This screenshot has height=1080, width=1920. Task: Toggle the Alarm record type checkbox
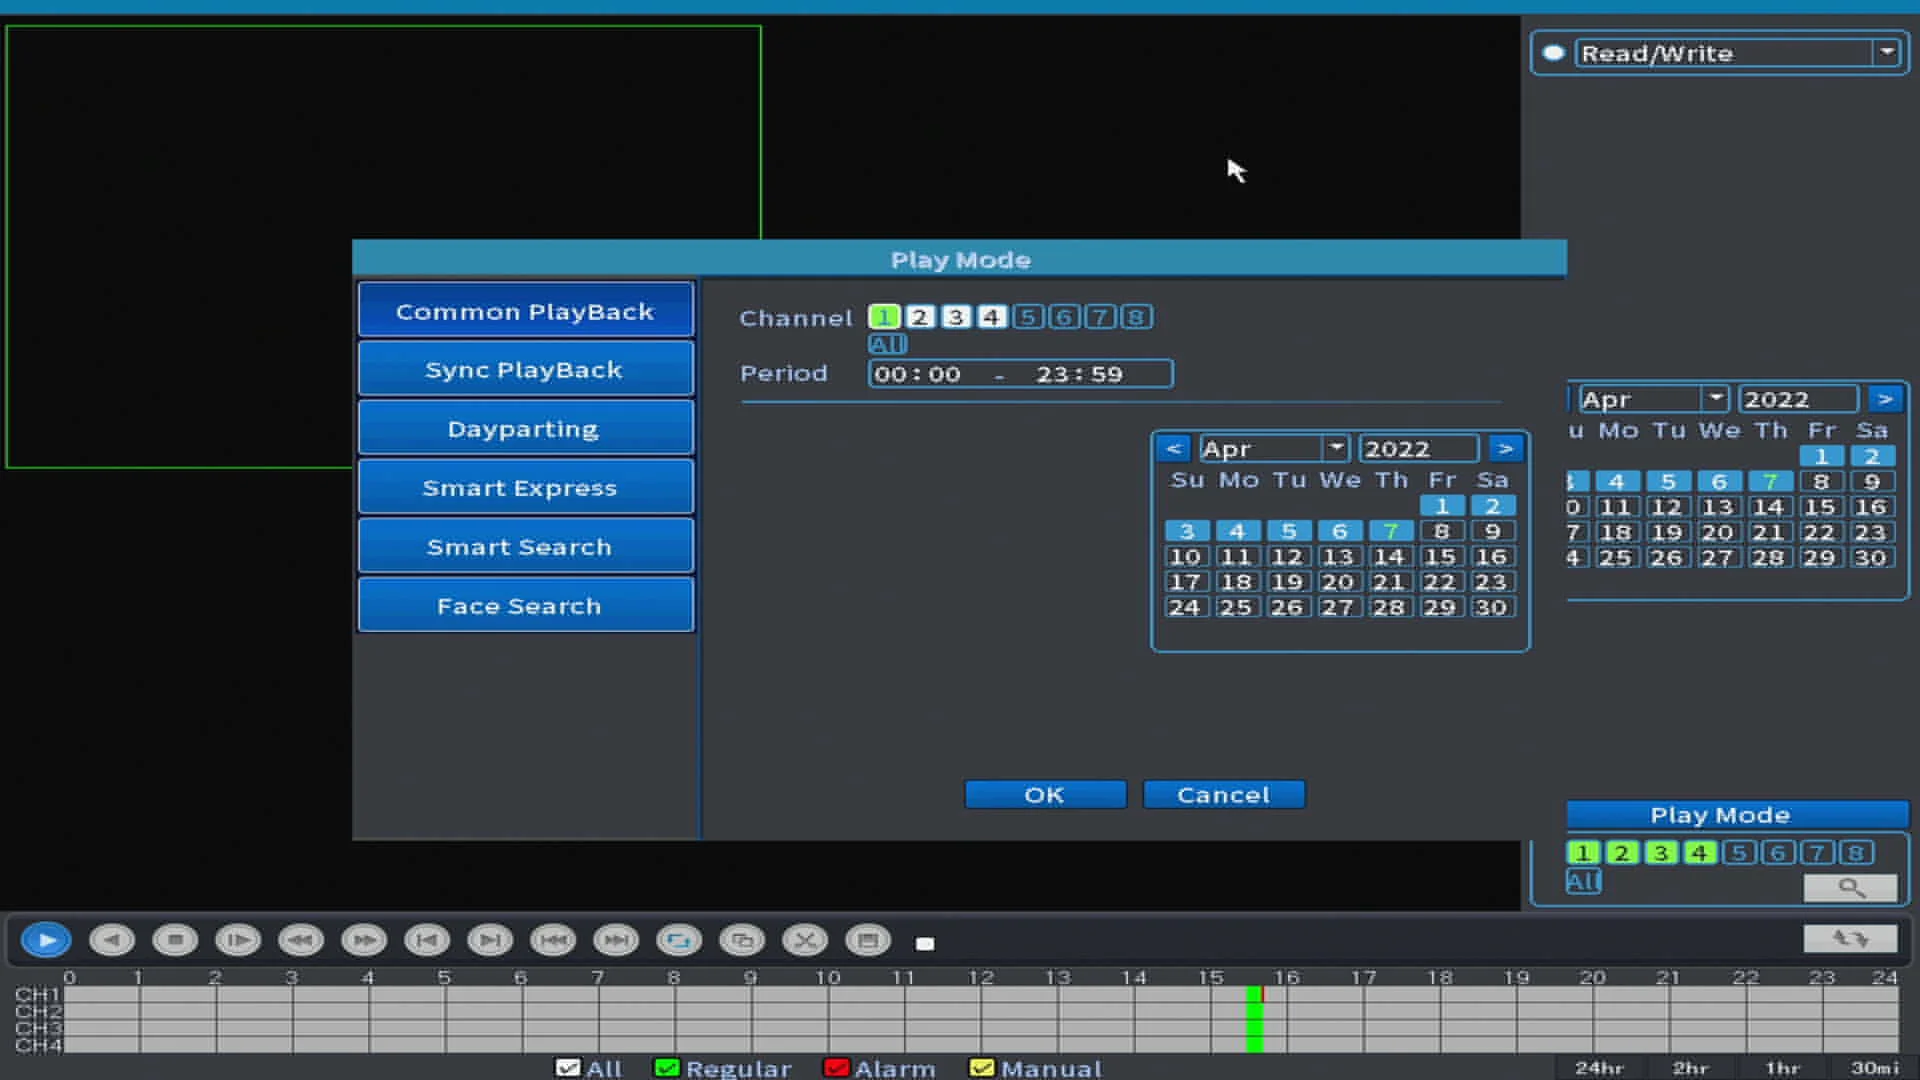(836, 1068)
